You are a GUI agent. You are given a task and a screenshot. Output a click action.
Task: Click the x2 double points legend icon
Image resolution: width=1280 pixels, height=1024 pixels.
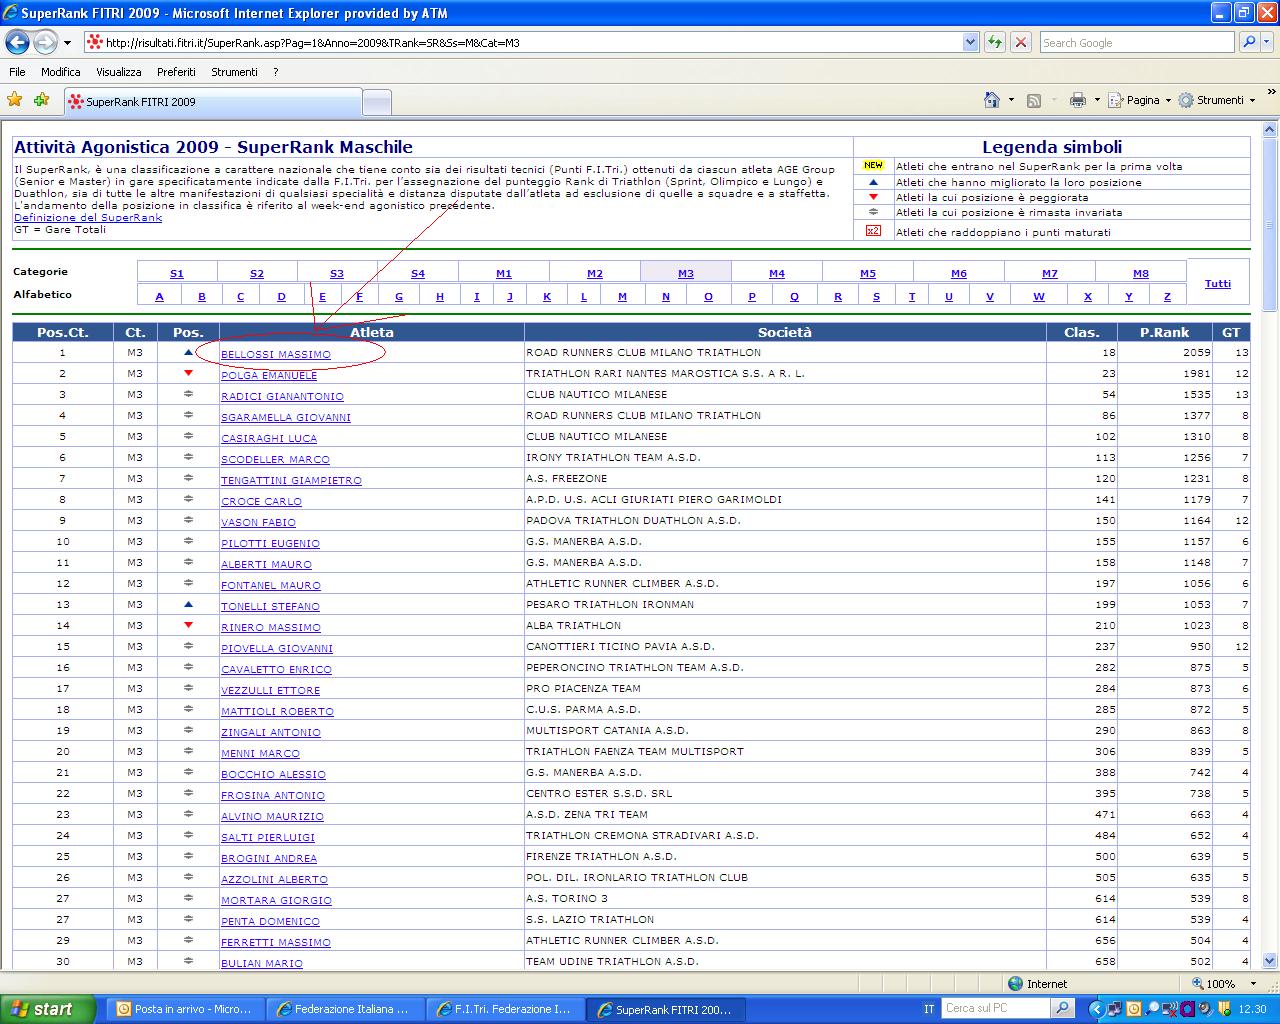(x=873, y=231)
